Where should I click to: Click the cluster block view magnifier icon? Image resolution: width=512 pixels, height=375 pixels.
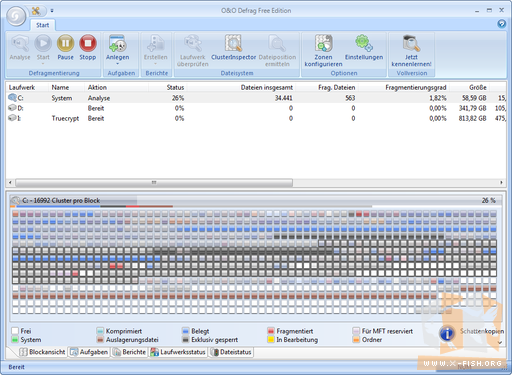(x=15, y=200)
